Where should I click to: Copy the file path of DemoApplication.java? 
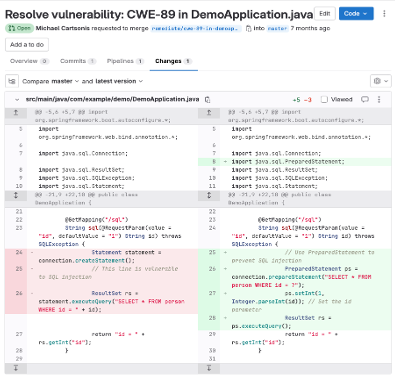coord(208,100)
